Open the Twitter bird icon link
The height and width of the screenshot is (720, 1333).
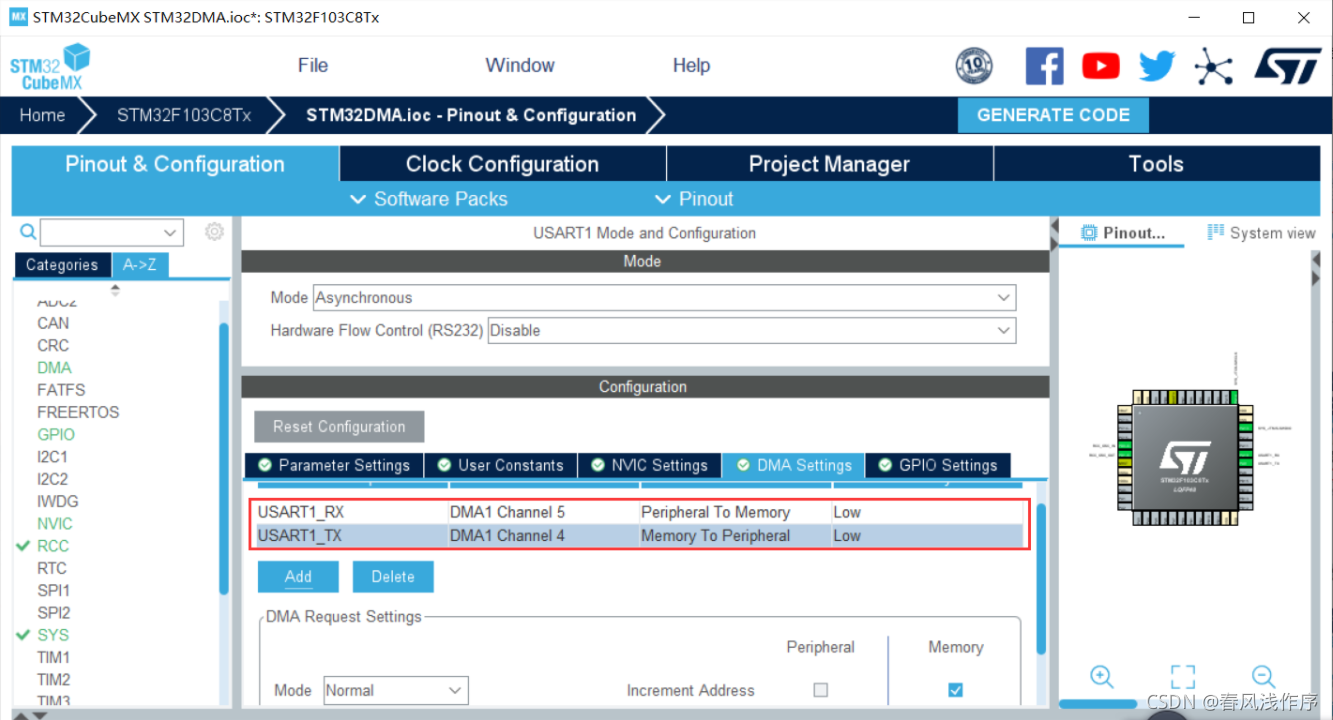1157,66
